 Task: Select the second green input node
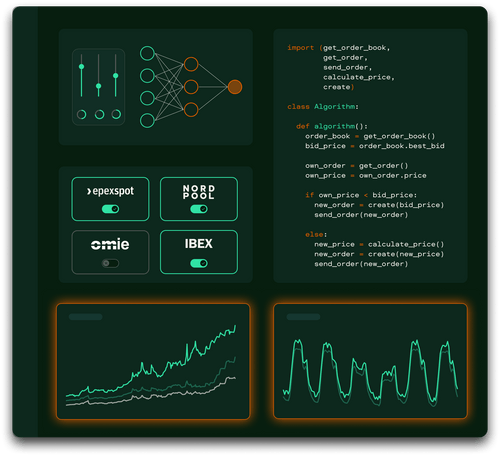pos(147,76)
